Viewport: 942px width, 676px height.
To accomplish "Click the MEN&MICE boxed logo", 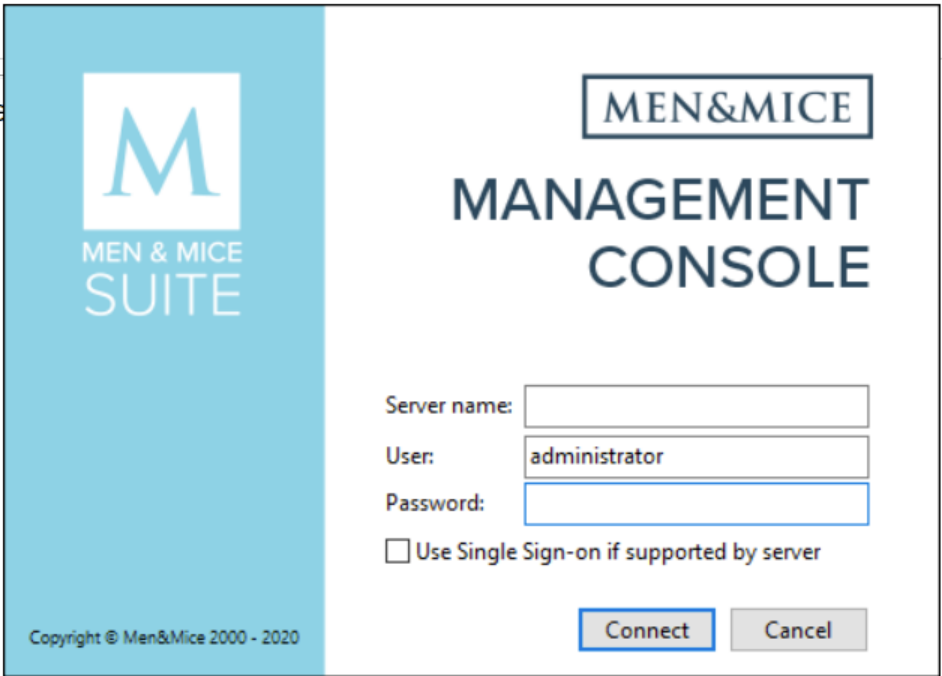I will tap(727, 107).
